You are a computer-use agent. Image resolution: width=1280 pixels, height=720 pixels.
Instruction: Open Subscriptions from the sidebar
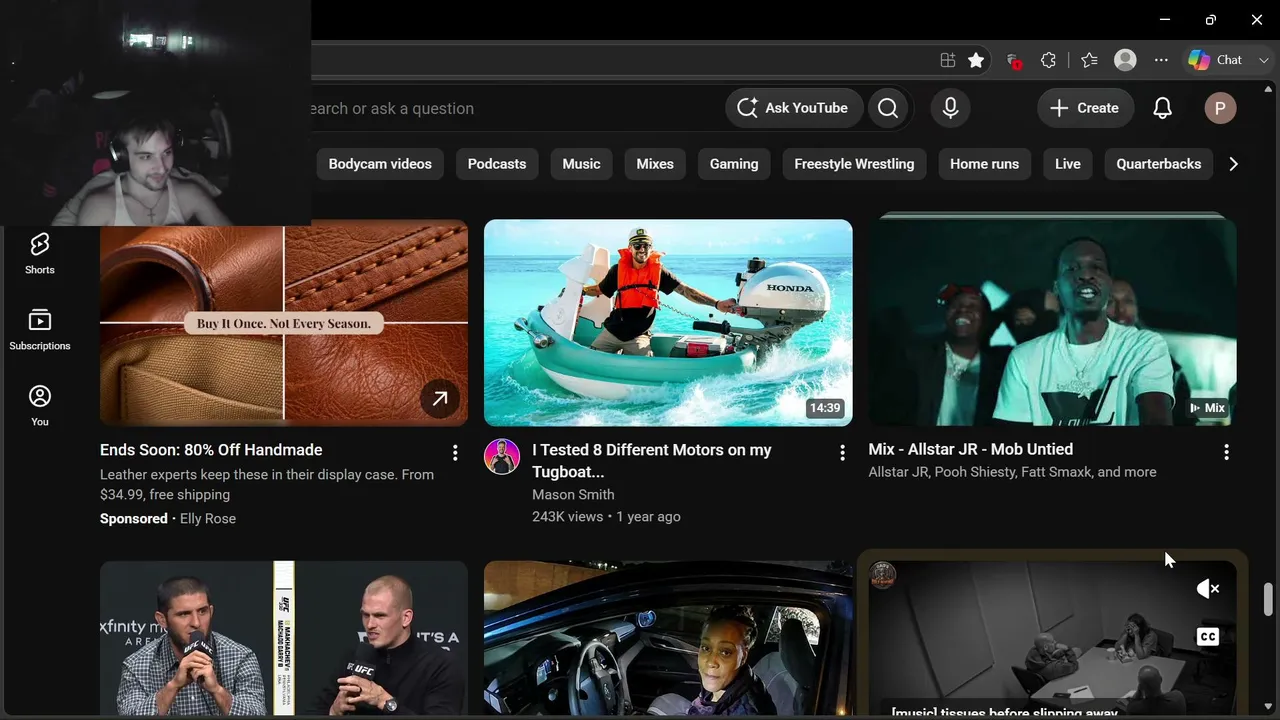point(40,329)
